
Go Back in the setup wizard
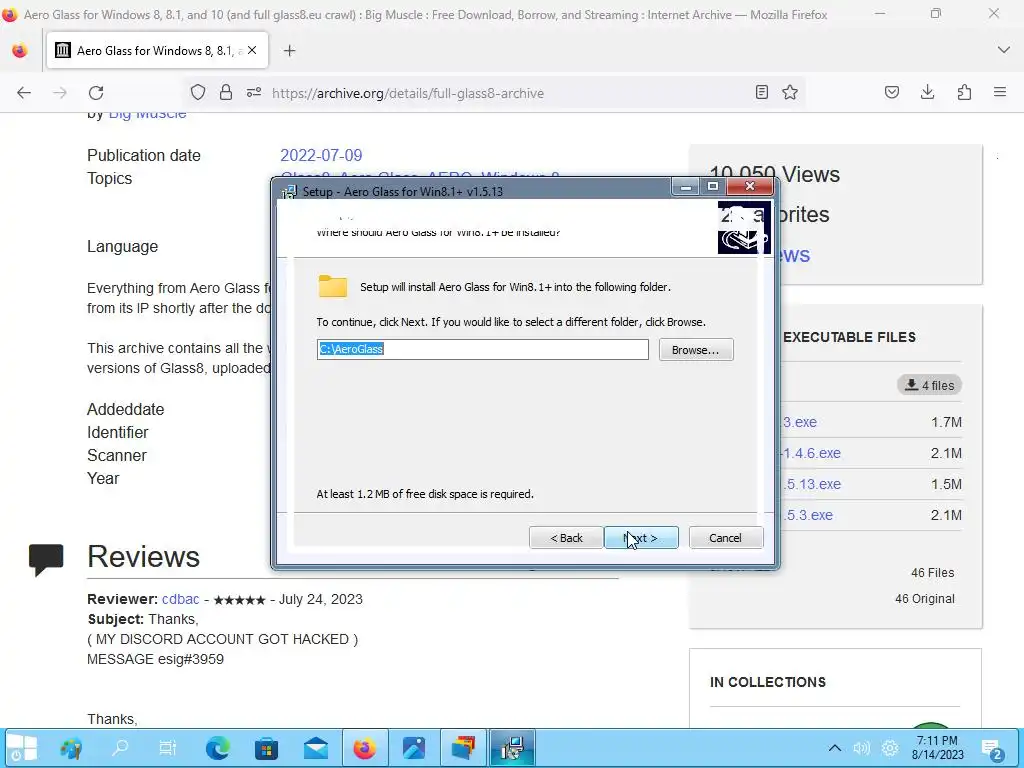coord(566,538)
